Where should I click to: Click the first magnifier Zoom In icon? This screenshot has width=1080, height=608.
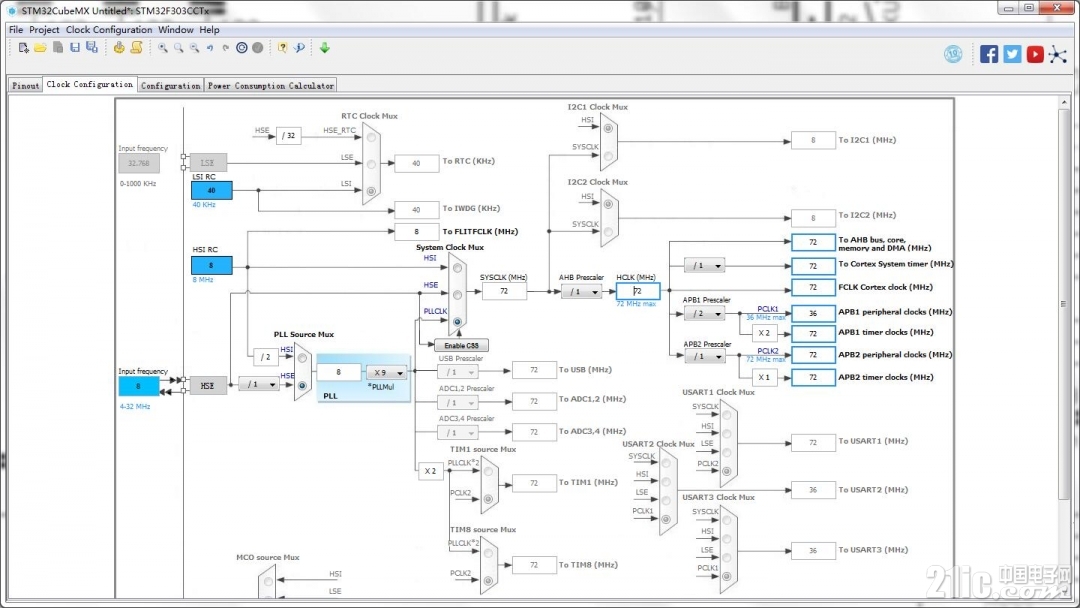163,48
